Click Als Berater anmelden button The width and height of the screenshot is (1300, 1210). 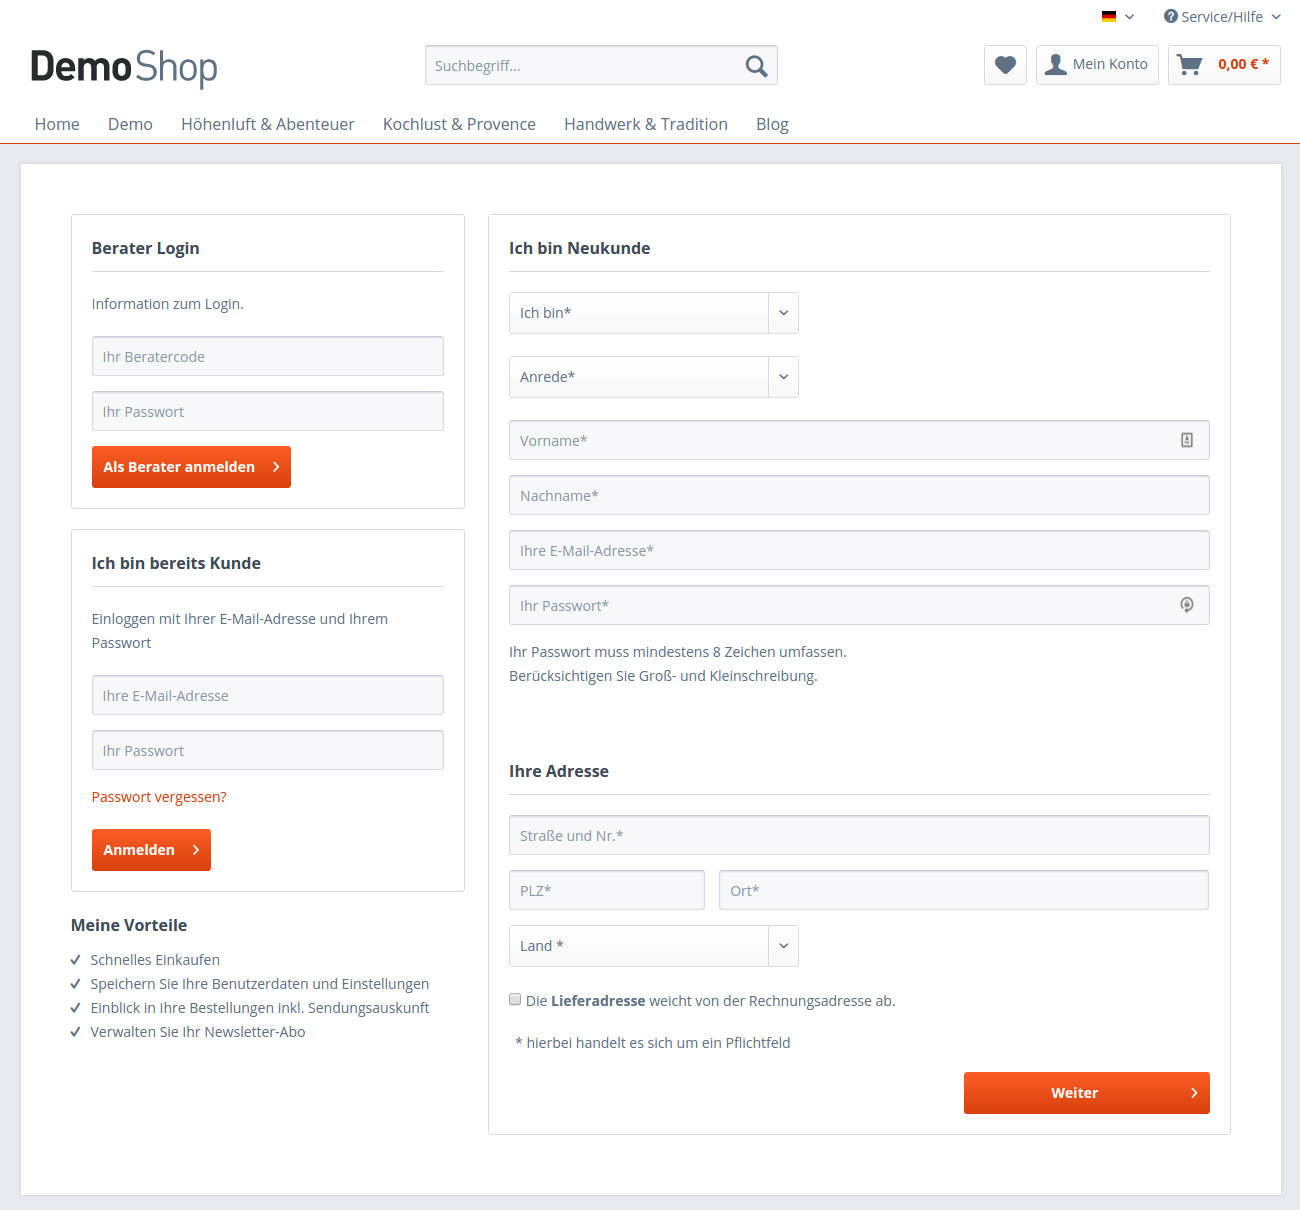pos(191,467)
